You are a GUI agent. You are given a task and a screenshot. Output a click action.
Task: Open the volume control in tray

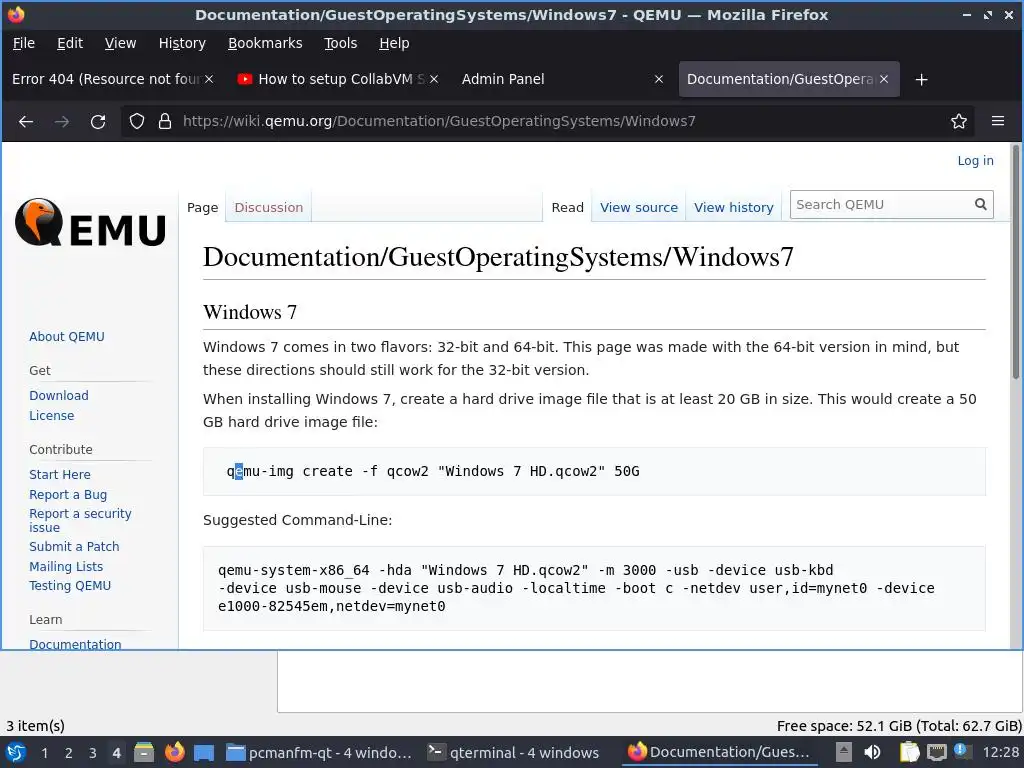872,753
